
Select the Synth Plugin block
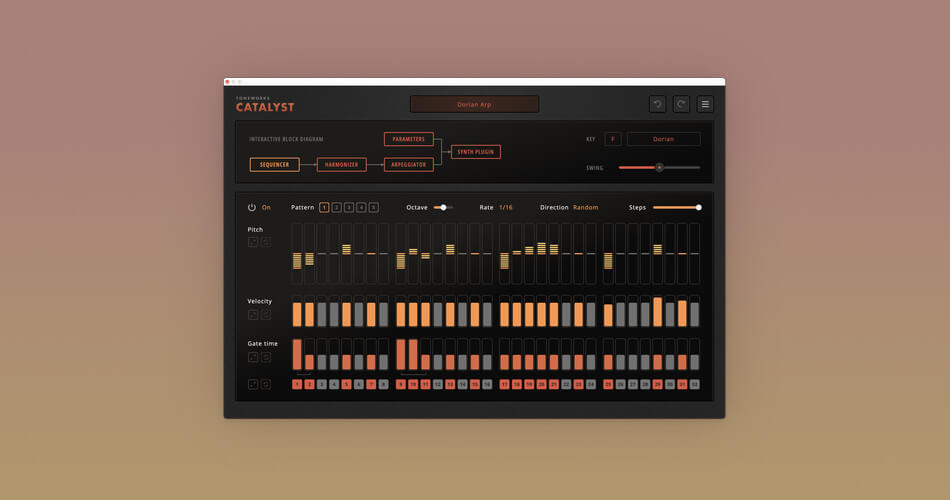[476, 152]
